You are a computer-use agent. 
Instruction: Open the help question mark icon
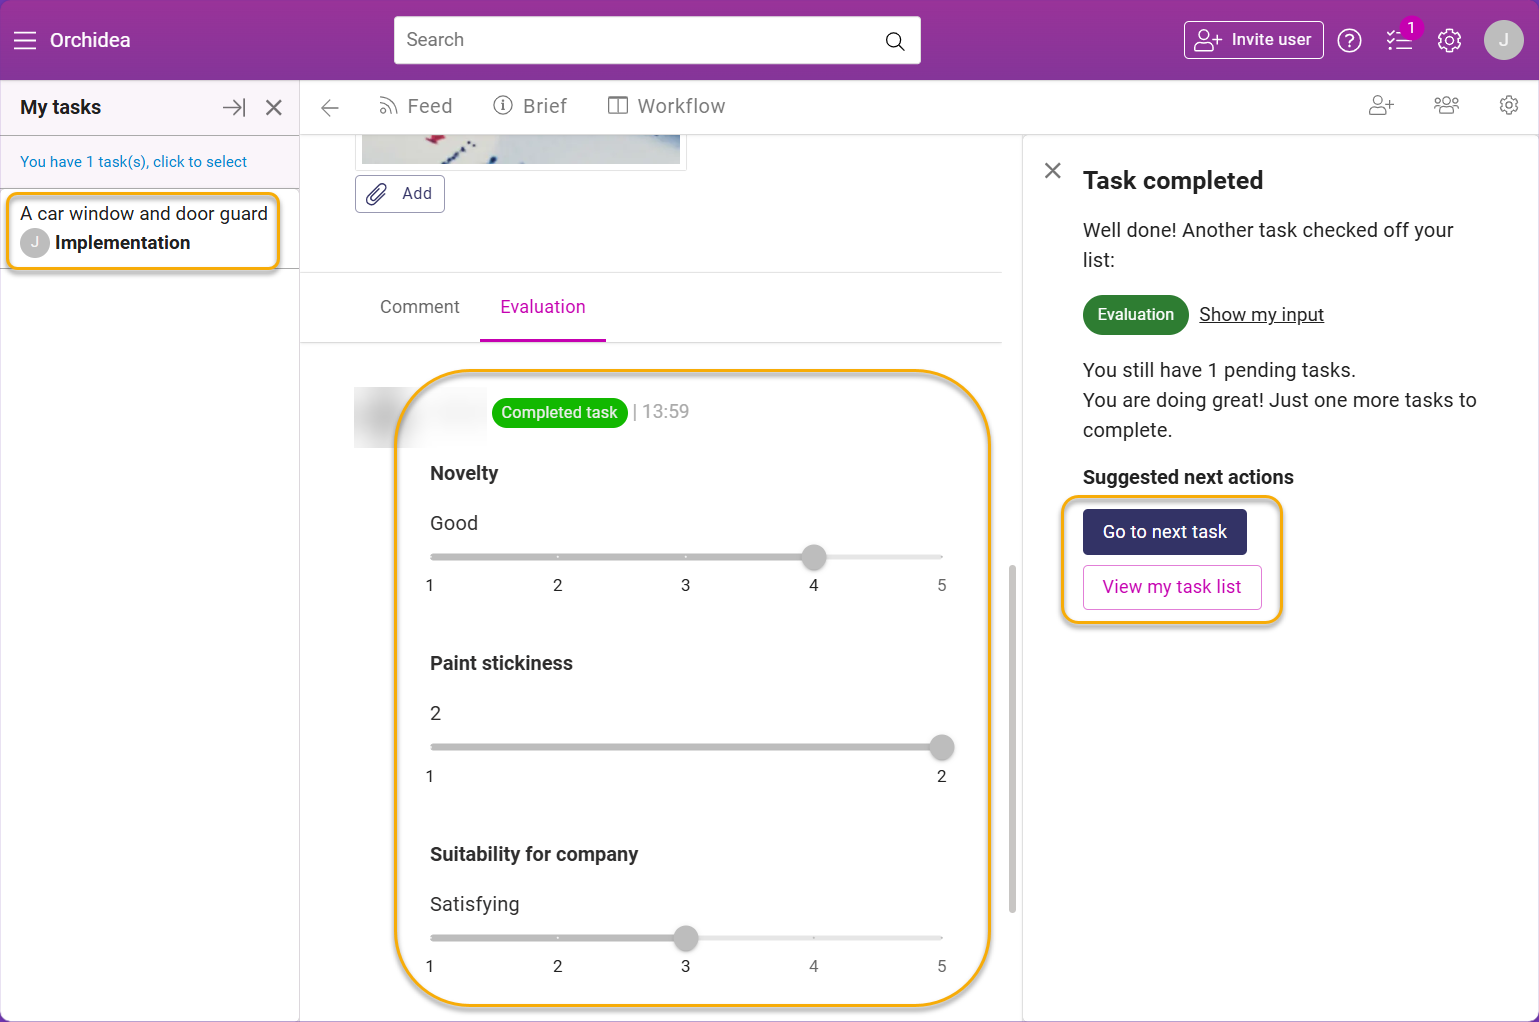[1349, 40]
